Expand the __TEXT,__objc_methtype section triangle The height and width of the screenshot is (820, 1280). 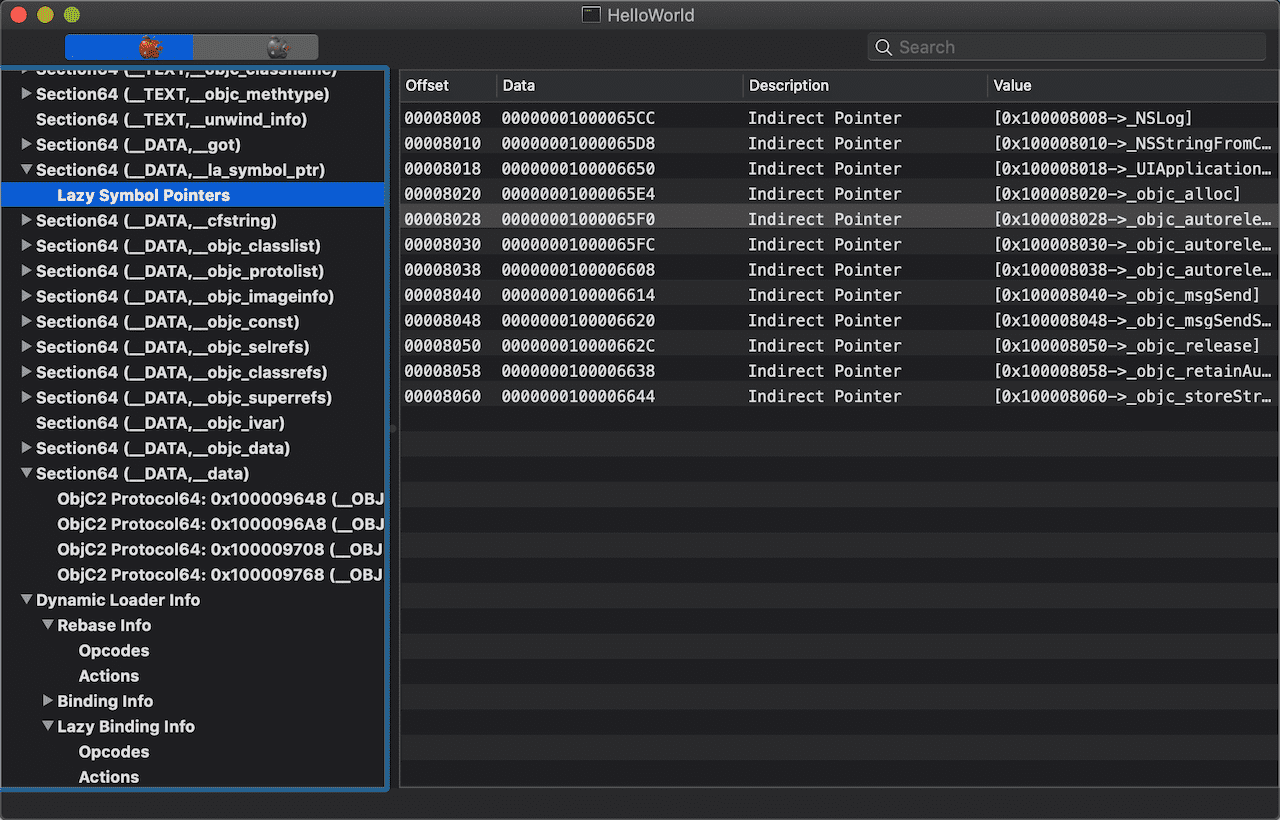26,94
